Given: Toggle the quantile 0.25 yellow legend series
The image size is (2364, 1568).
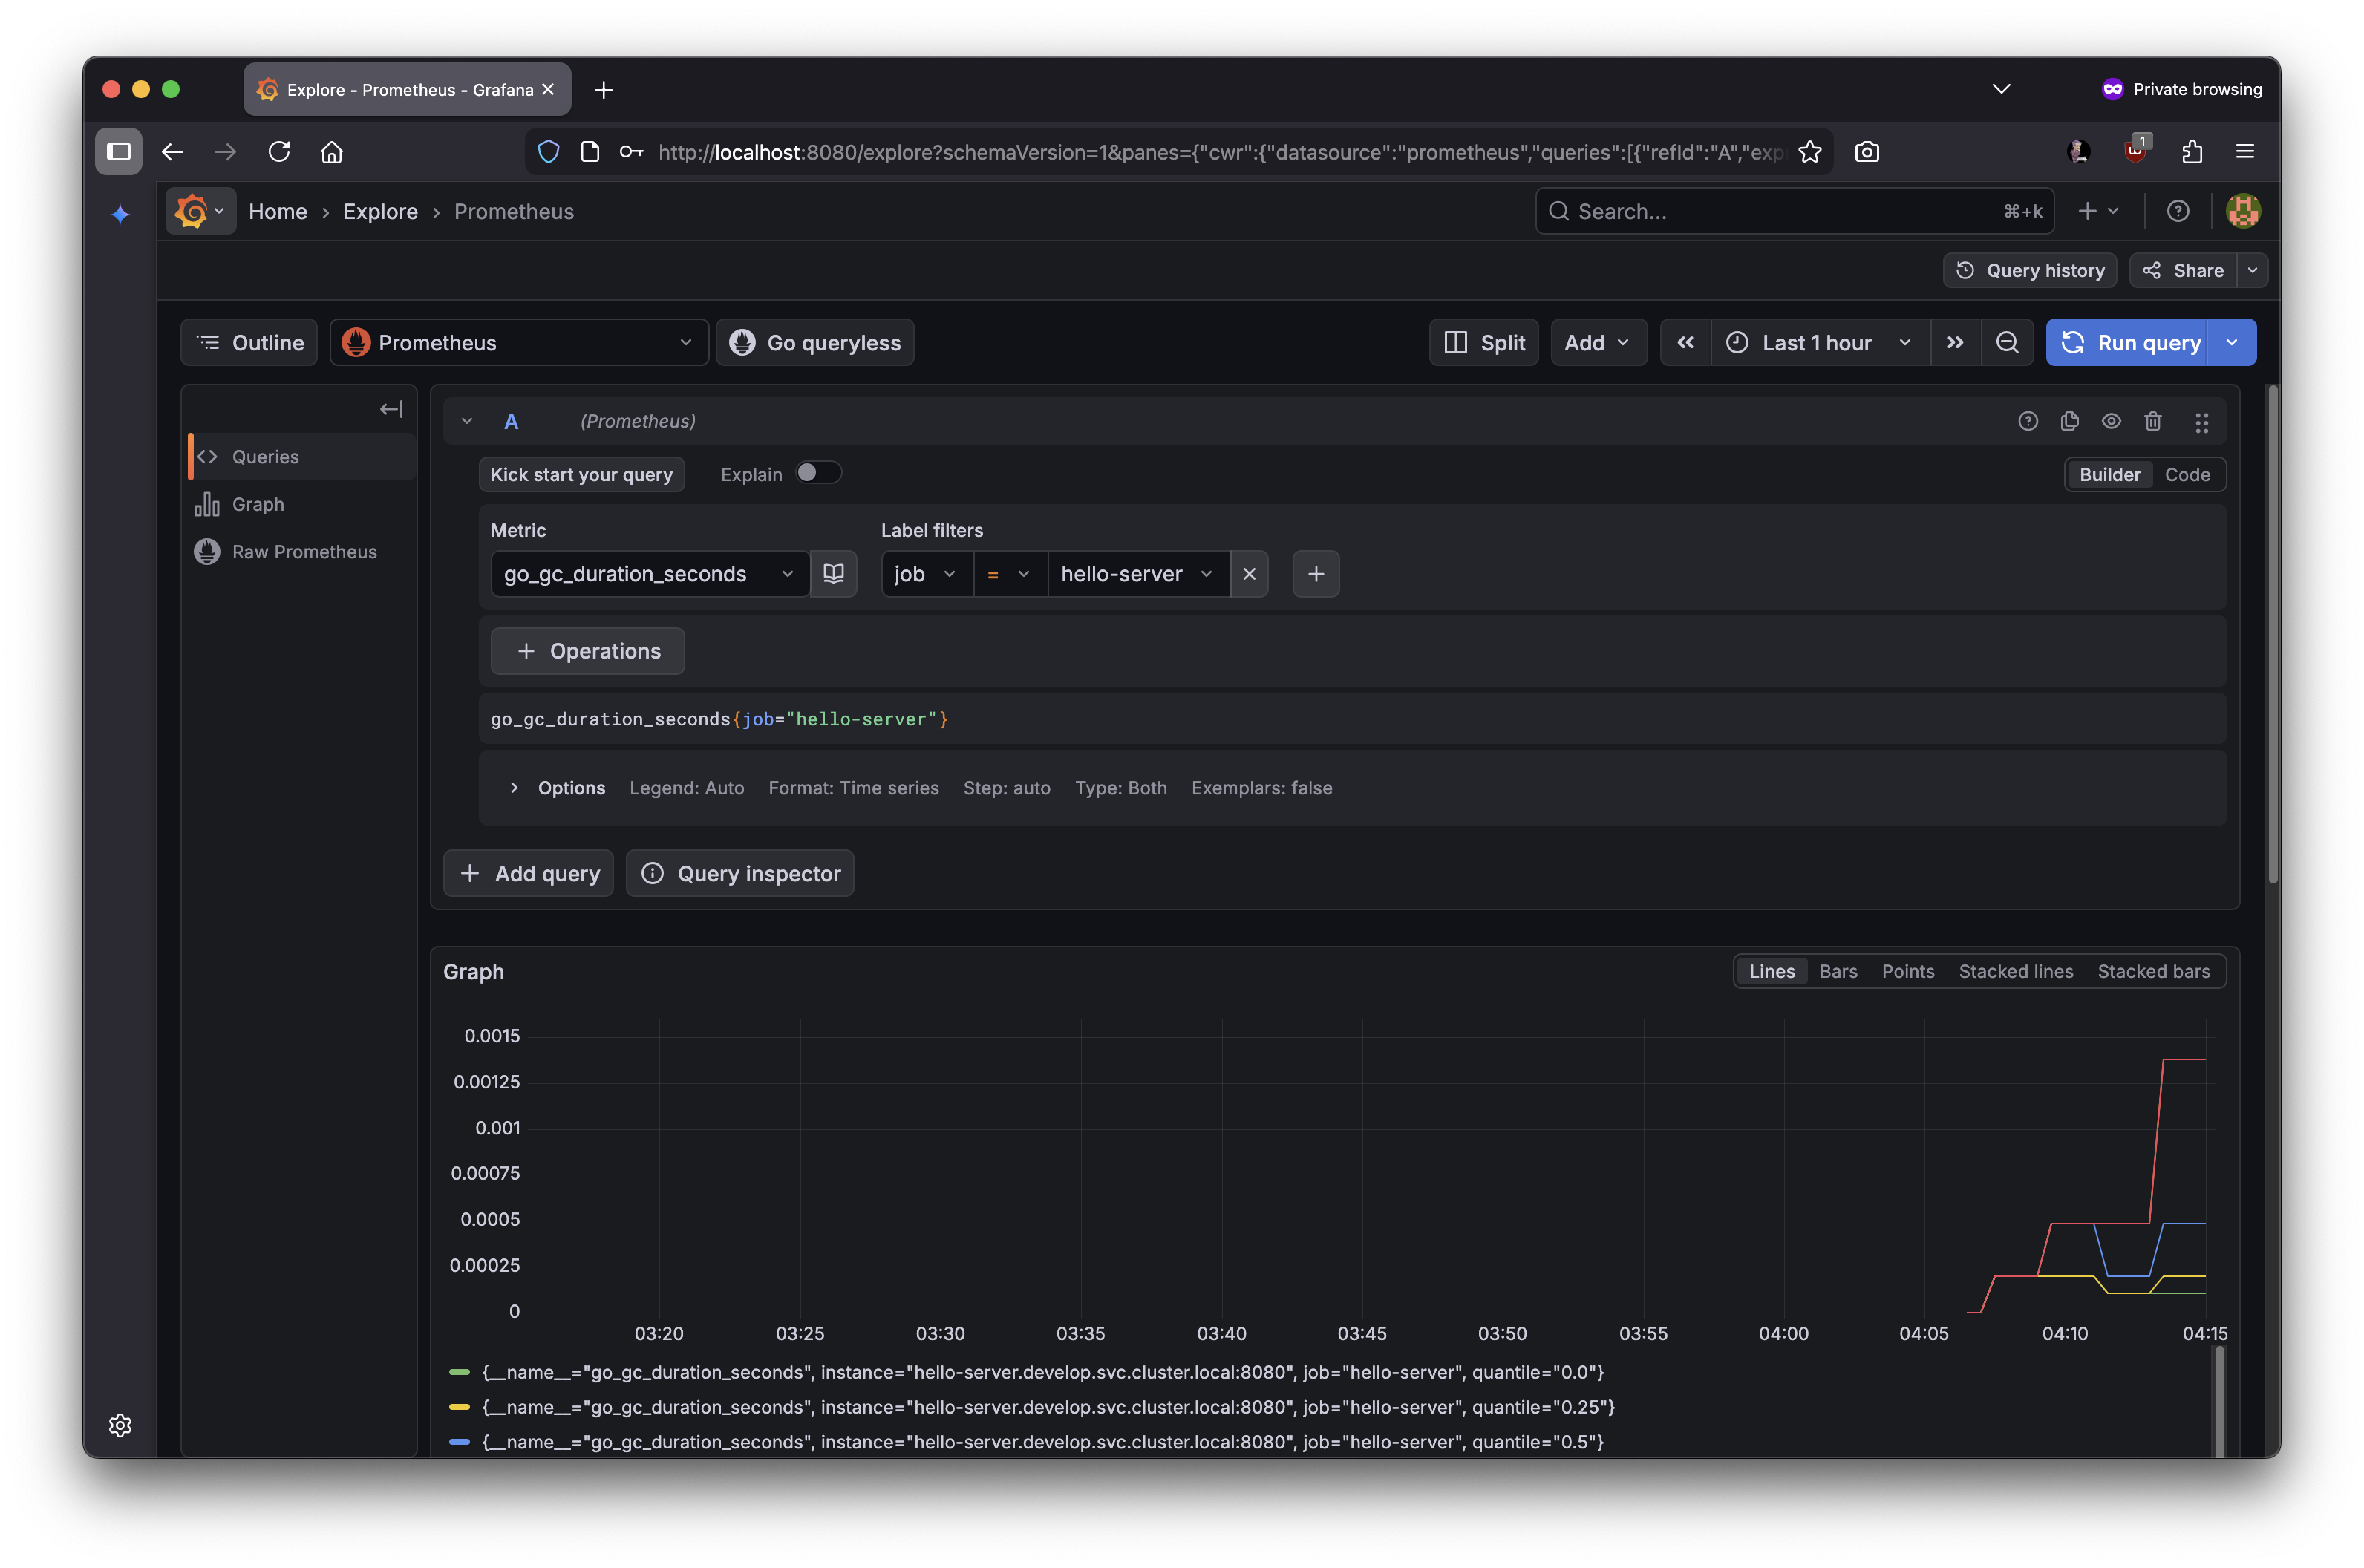Looking at the screenshot, I should point(1048,1407).
